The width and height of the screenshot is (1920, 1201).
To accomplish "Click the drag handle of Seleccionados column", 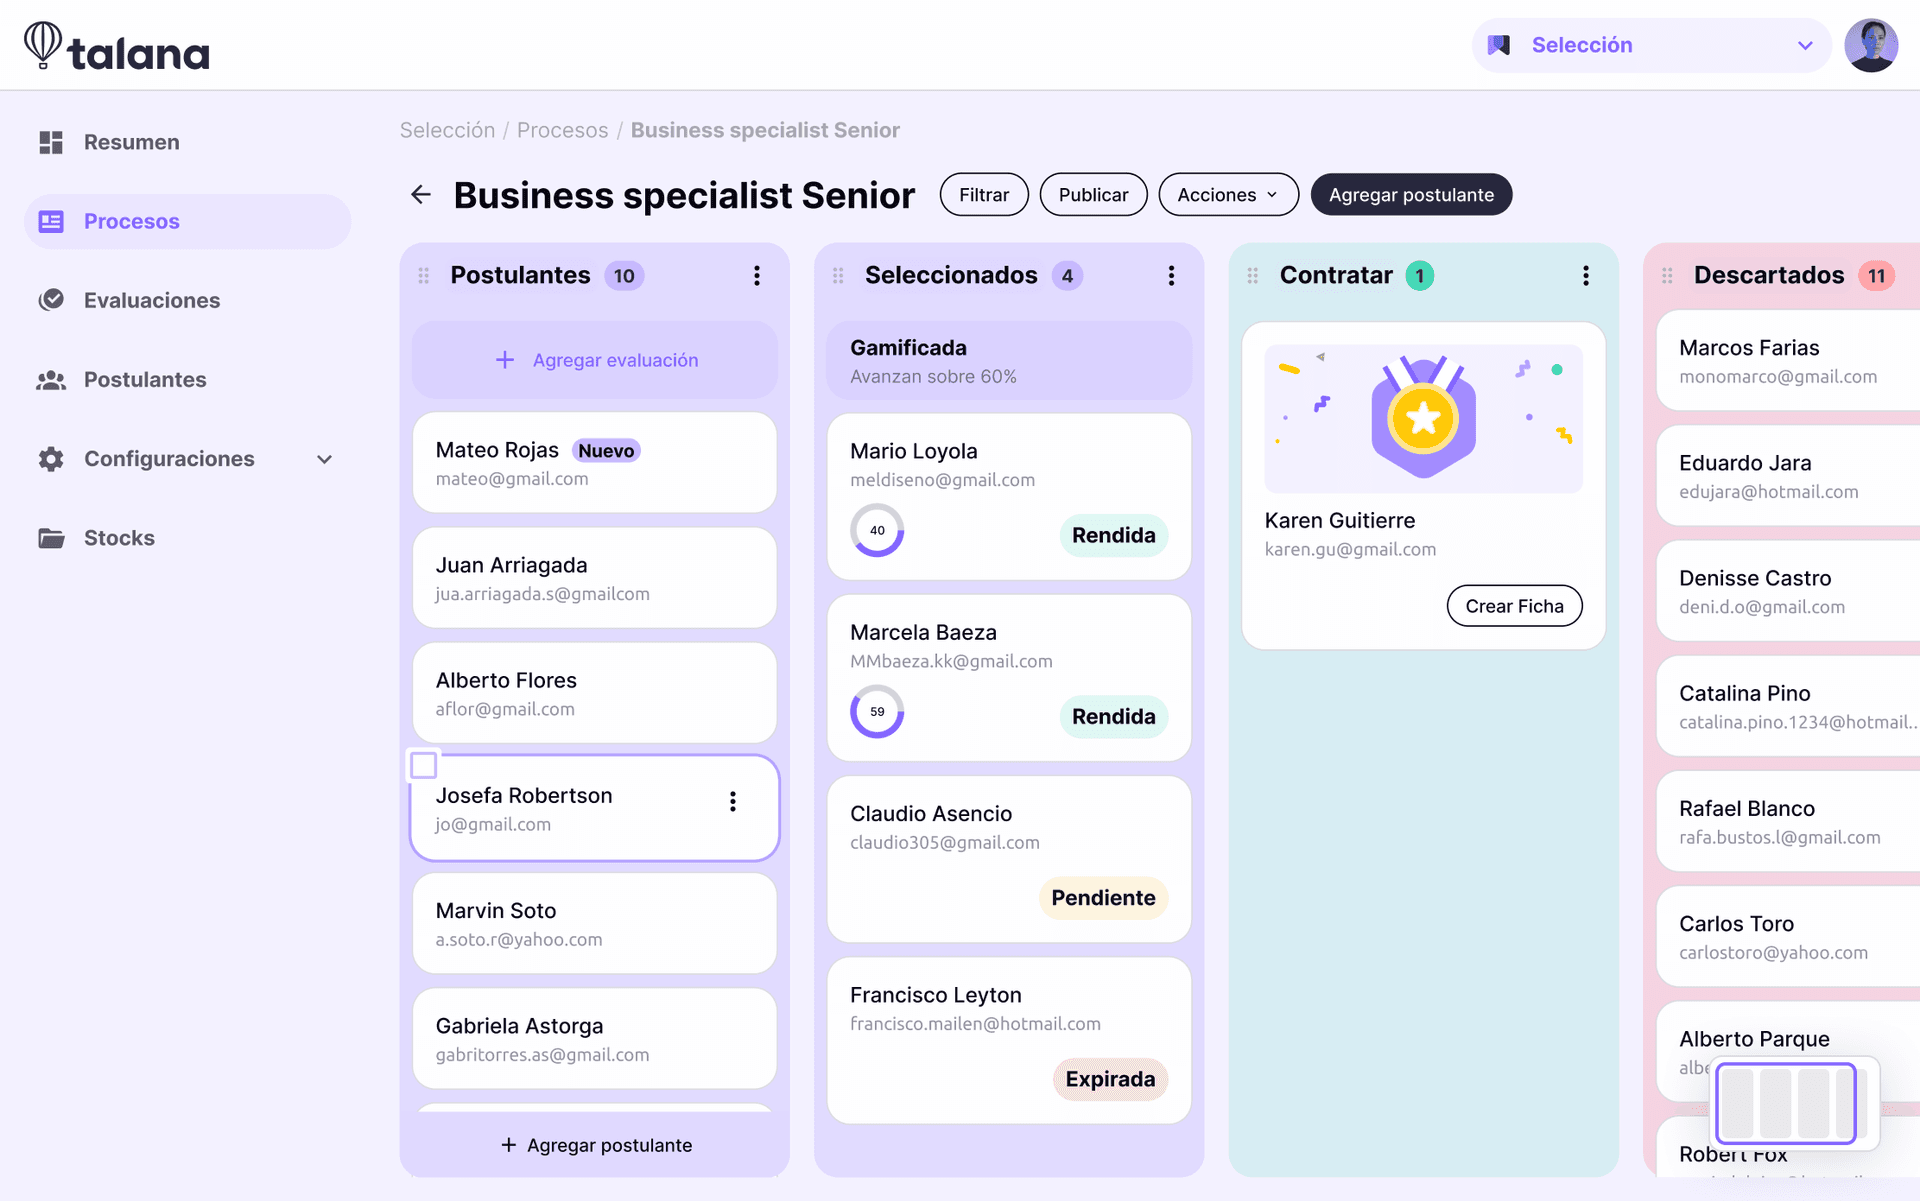I will pos(838,276).
